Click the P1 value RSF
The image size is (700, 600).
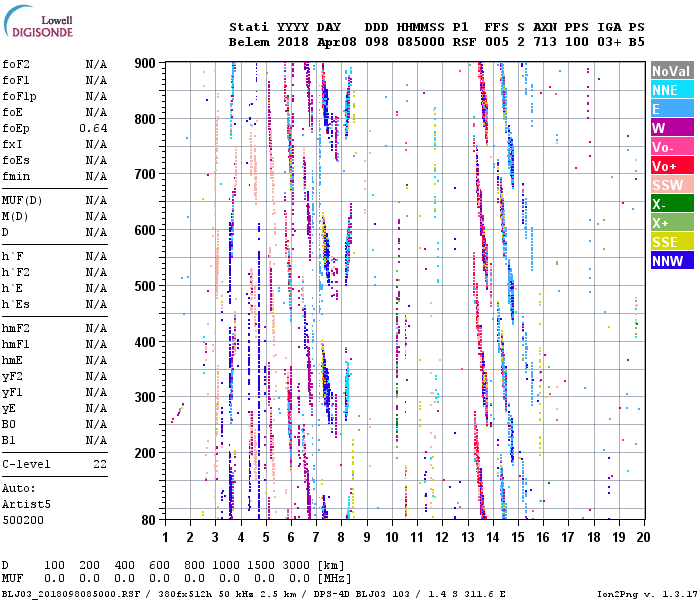point(464,42)
